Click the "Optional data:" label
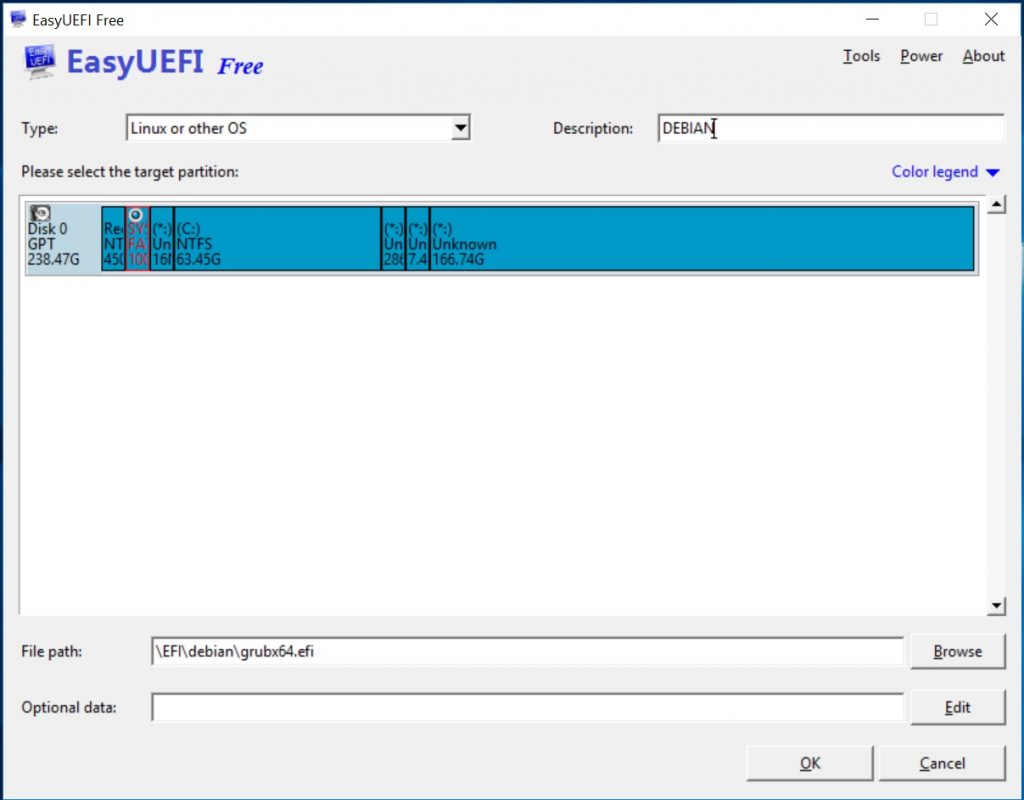 [69, 708]
